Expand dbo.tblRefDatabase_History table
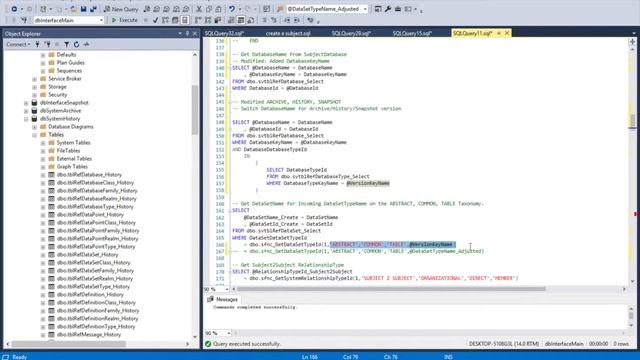 tap(43, 175)
